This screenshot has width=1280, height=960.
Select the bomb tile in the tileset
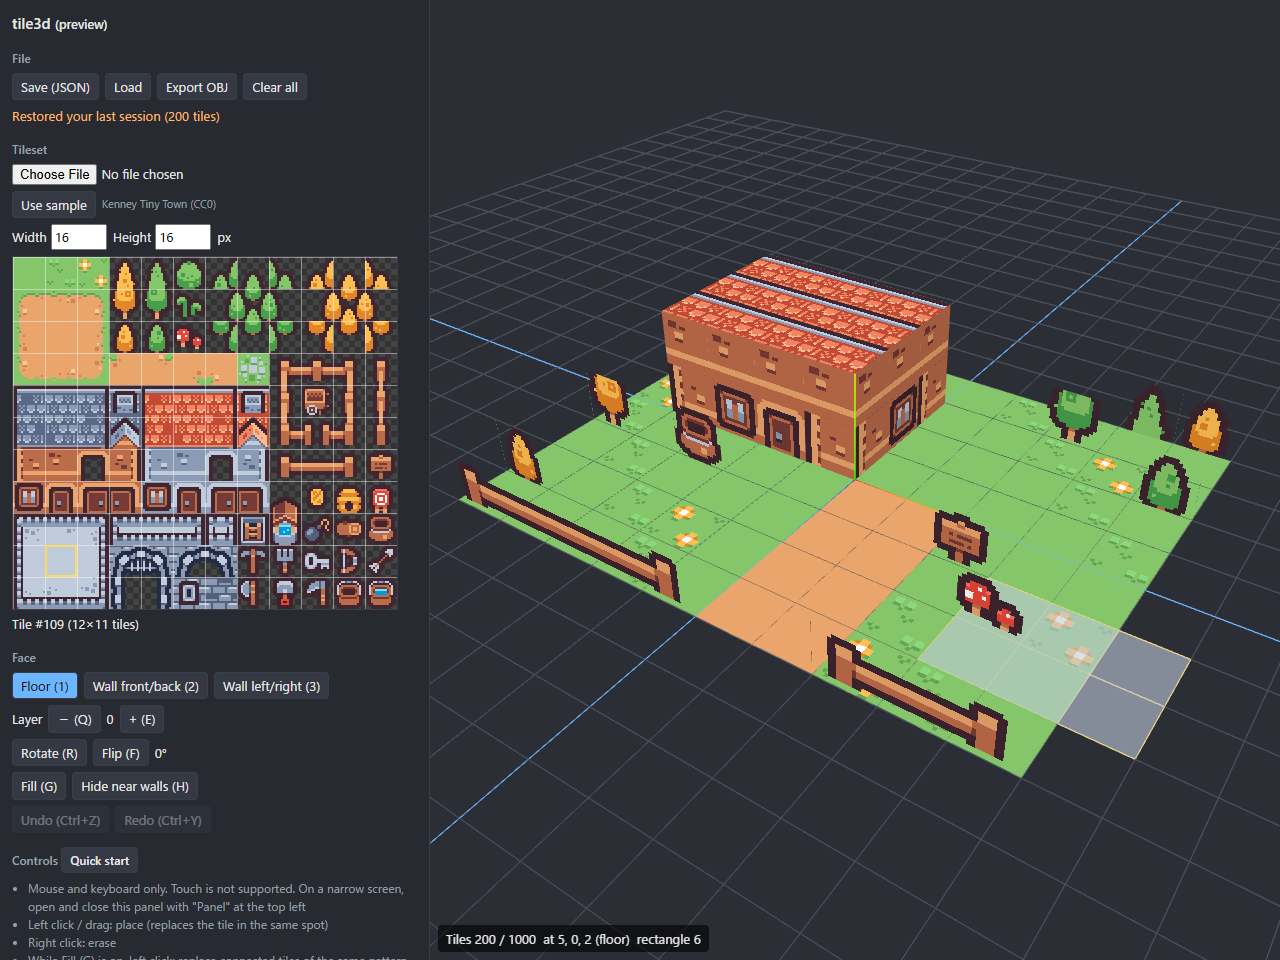tap(317, 529)
